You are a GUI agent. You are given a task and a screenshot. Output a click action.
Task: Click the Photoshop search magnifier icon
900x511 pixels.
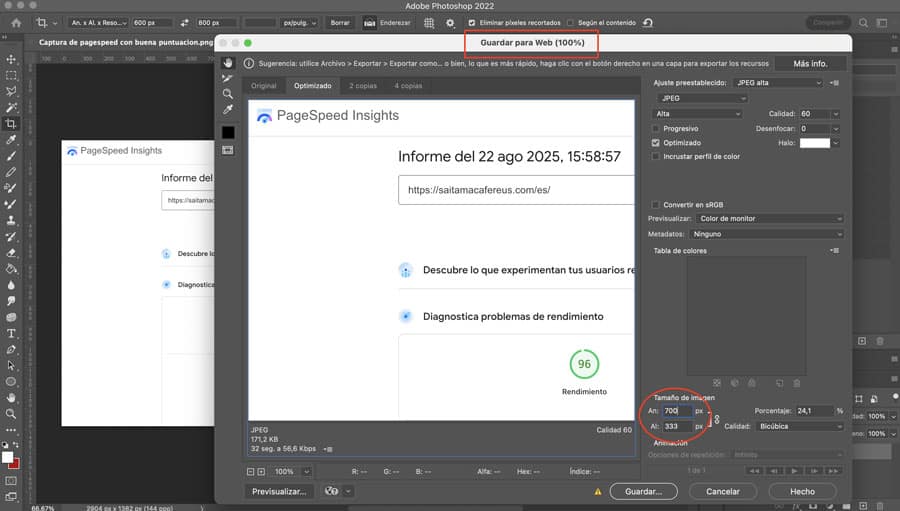pos(863,23)
